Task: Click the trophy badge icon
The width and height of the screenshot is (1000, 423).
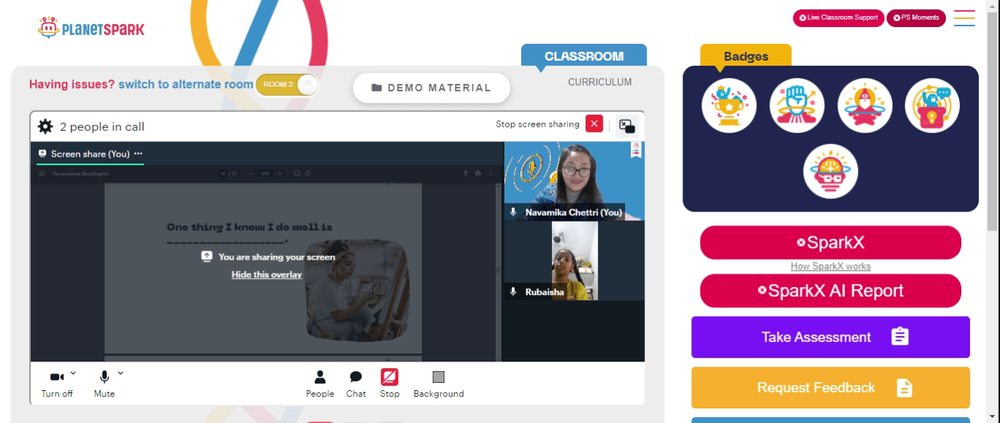Action: (x=729, y=105)
